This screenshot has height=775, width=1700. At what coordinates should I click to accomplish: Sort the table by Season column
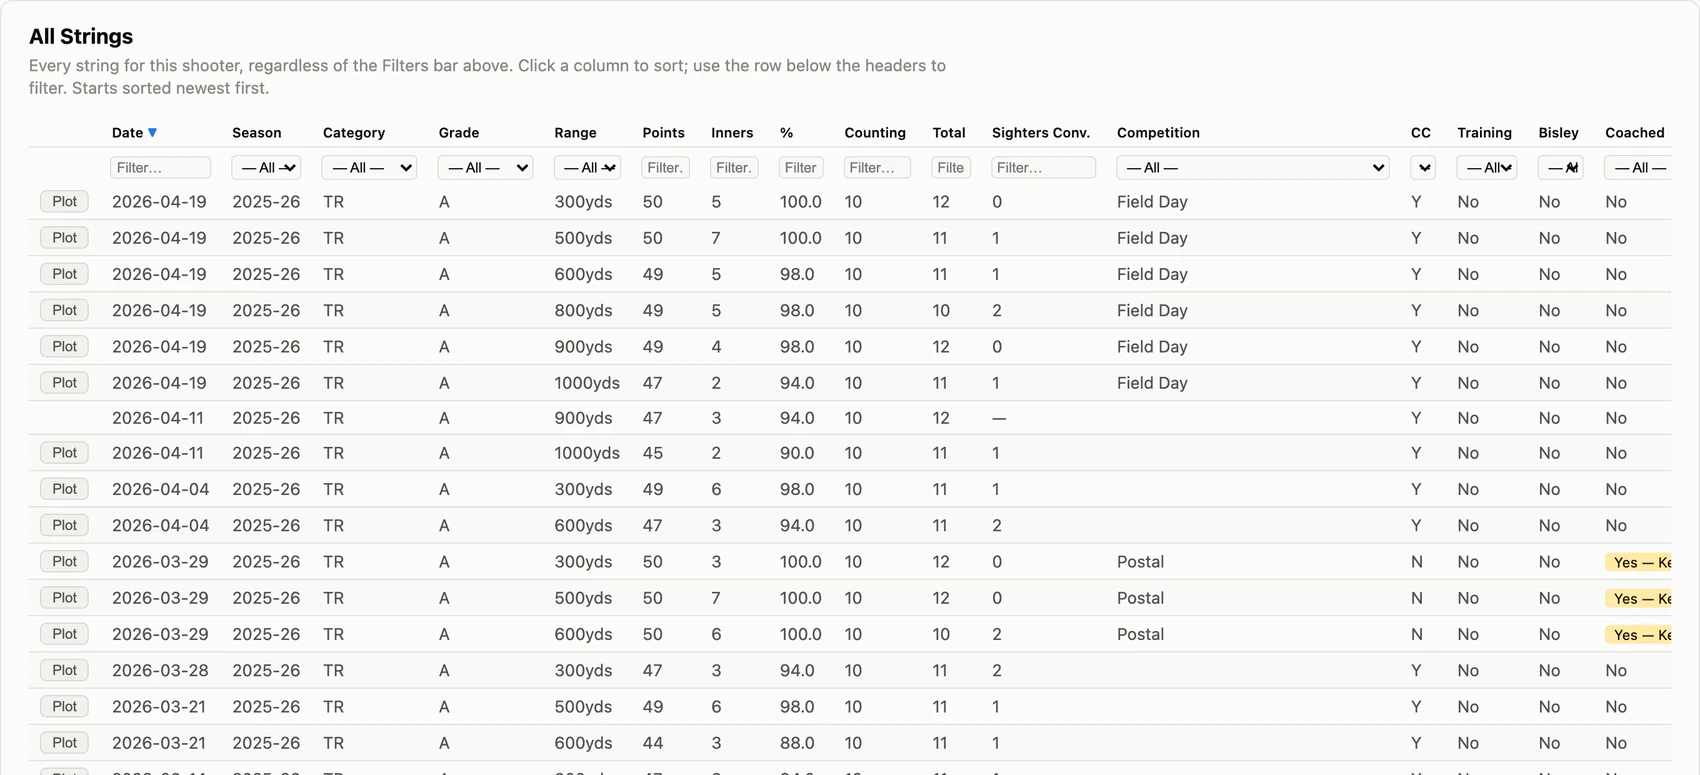(257, 133)
